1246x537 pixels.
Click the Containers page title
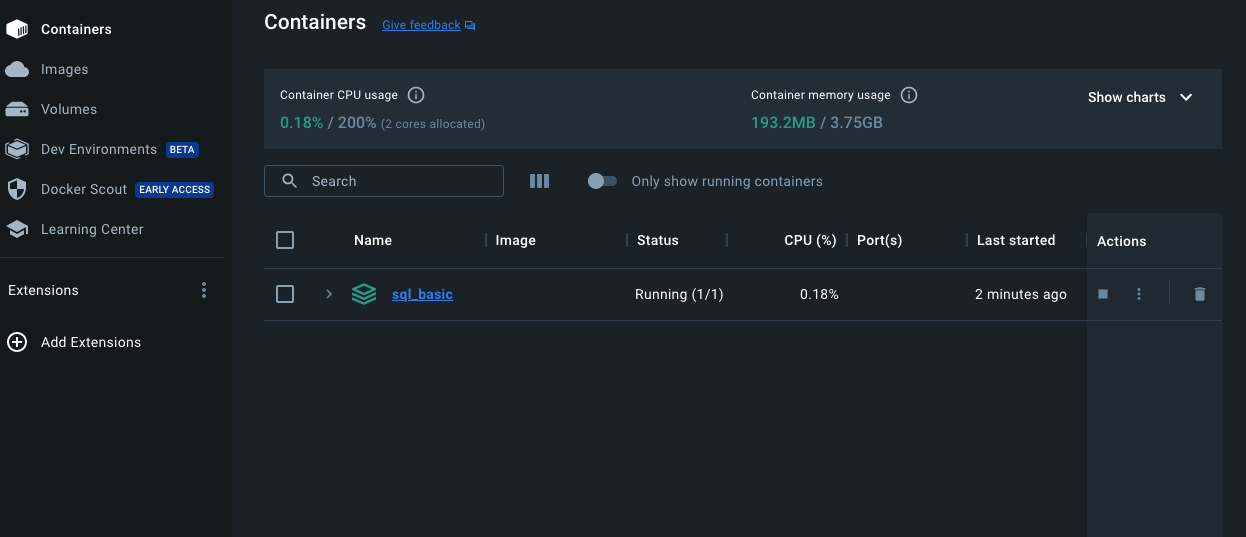click(315, 22)
